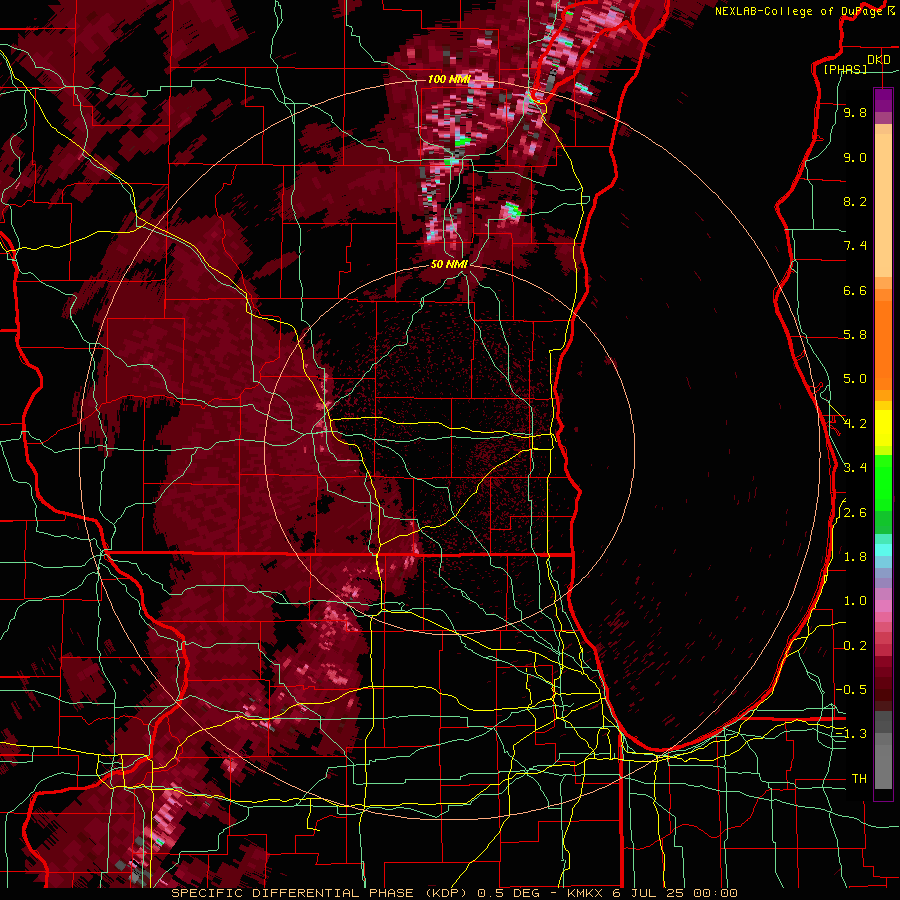Click the 1.0 value on color scale
The height and width of the screenshot is (900, 900).
coord(855,601)
